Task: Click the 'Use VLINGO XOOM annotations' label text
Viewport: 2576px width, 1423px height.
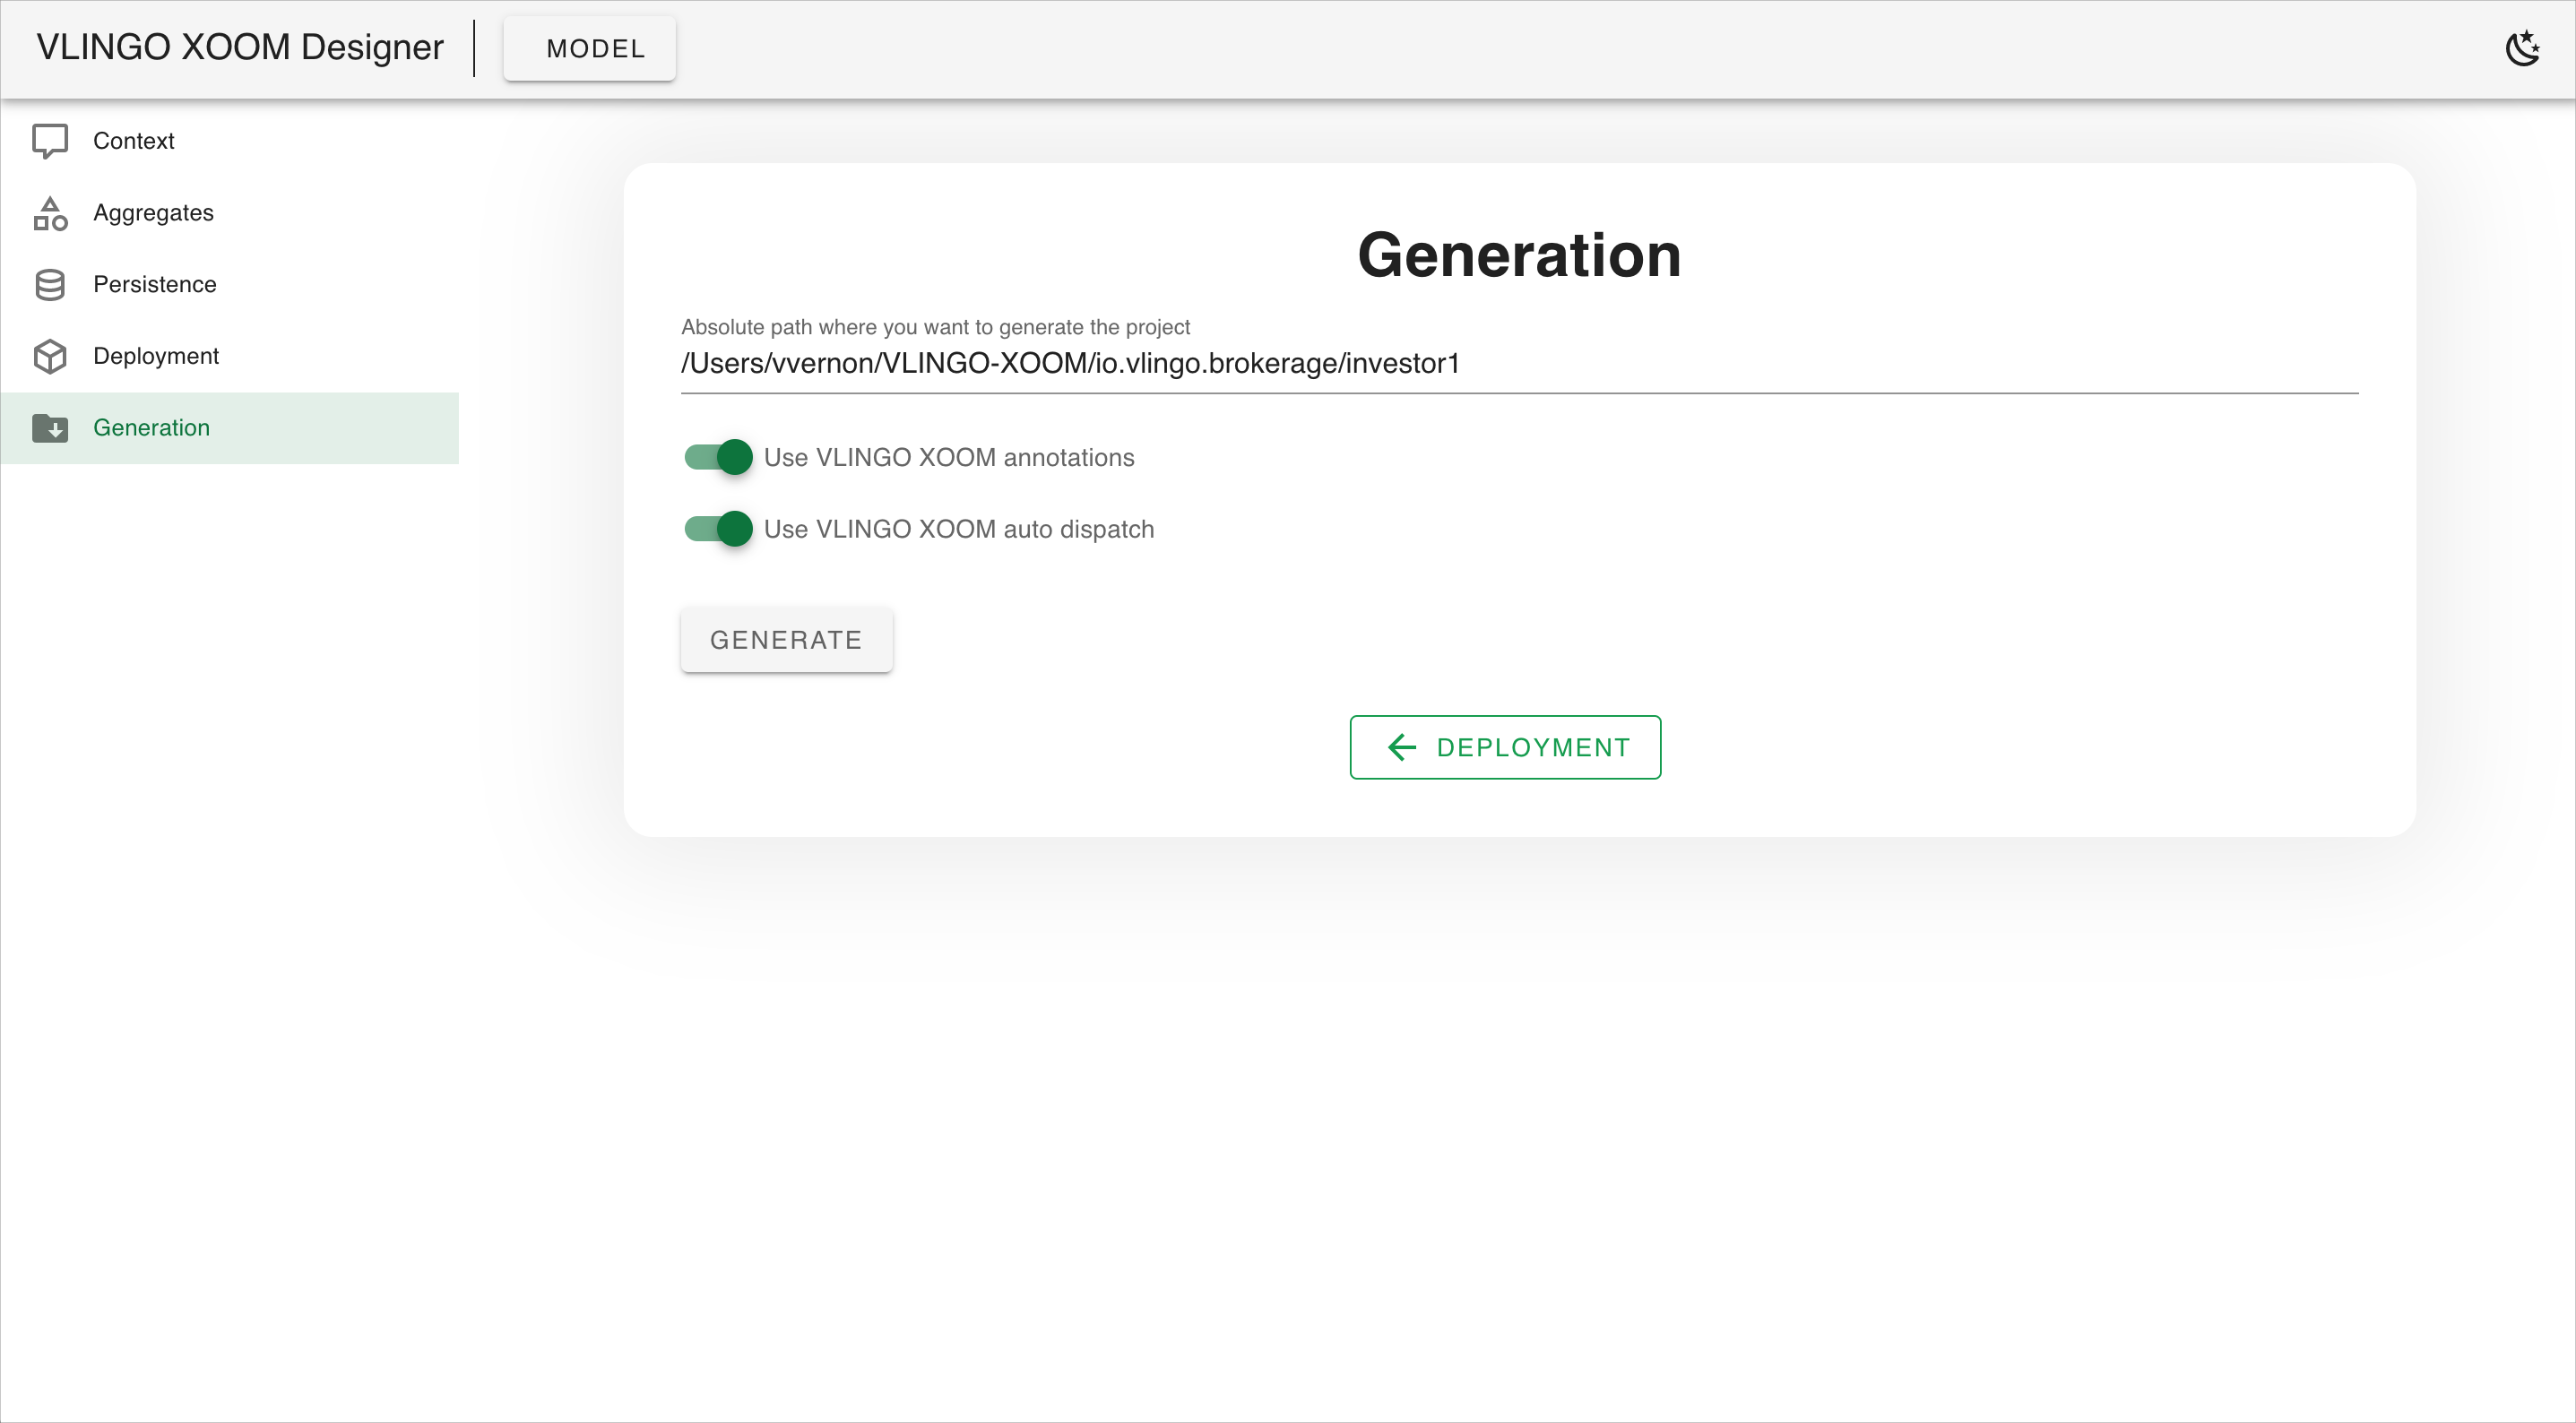Action: [x=949, y=457]
